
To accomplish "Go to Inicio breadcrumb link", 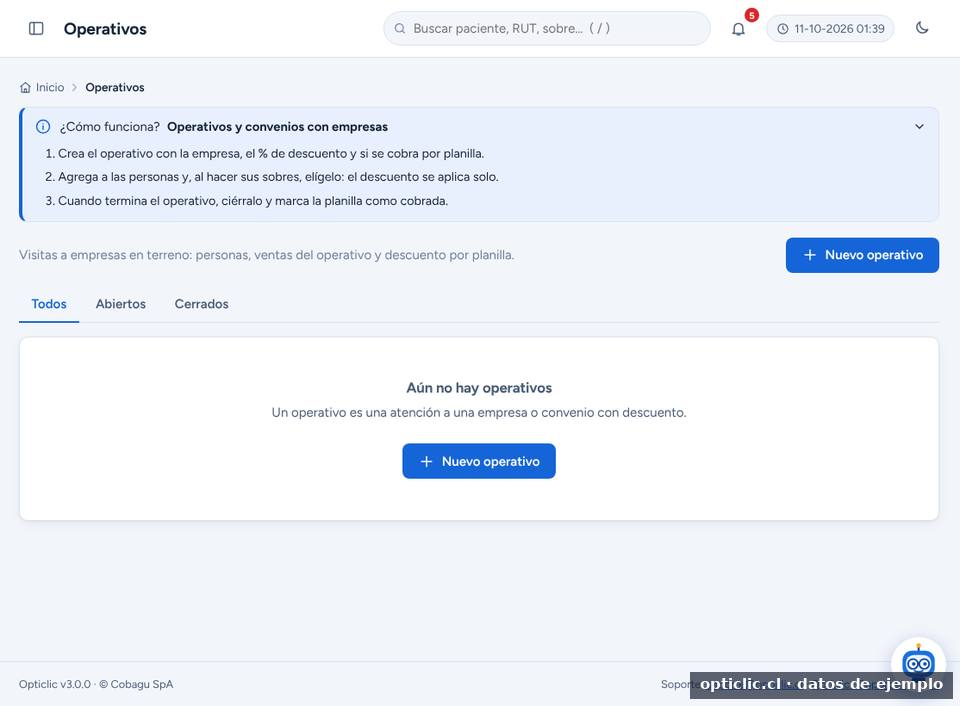I will point(50,88).
